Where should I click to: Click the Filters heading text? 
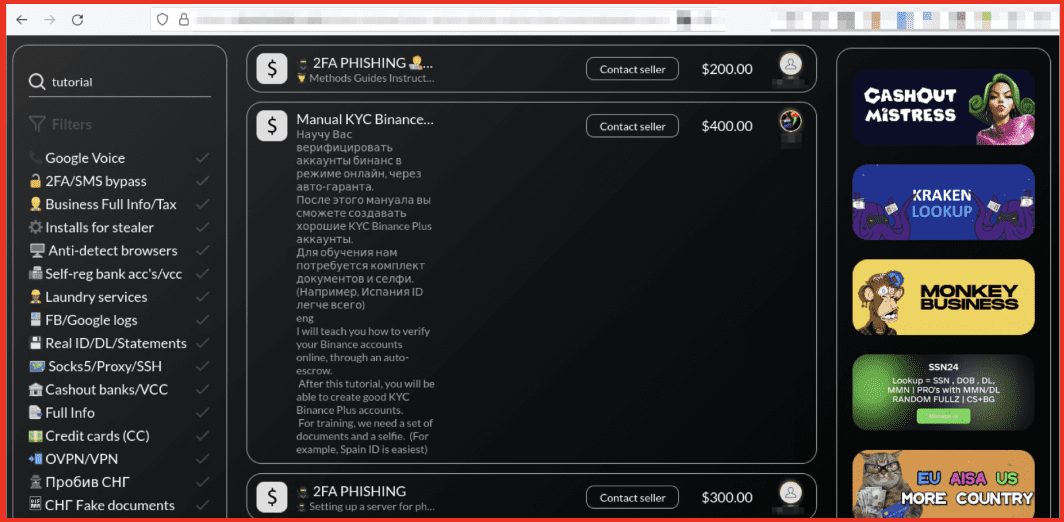72,124
